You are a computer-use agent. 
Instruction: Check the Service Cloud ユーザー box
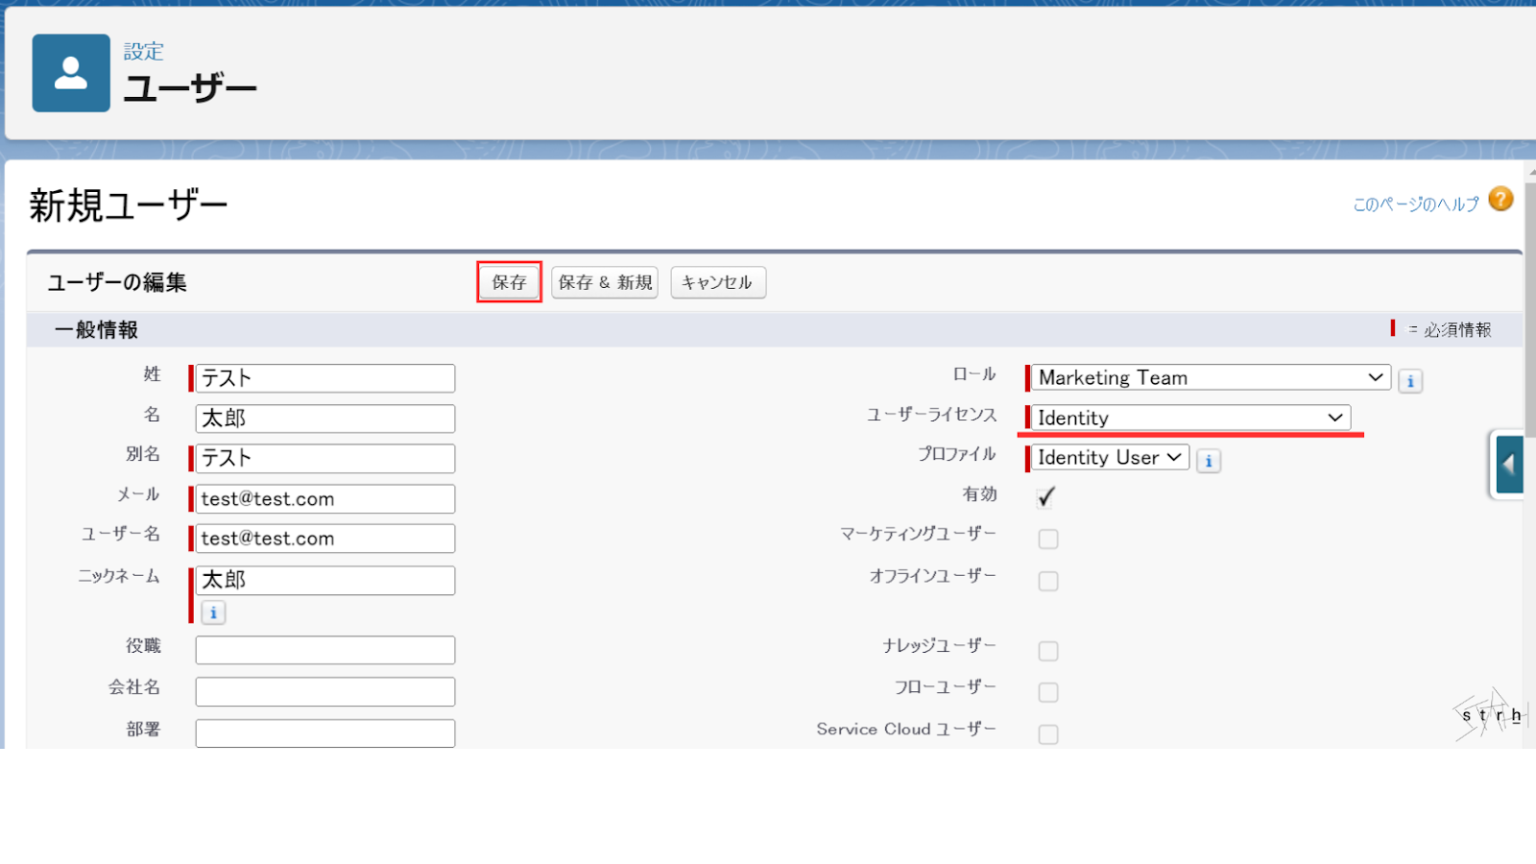1047,734
